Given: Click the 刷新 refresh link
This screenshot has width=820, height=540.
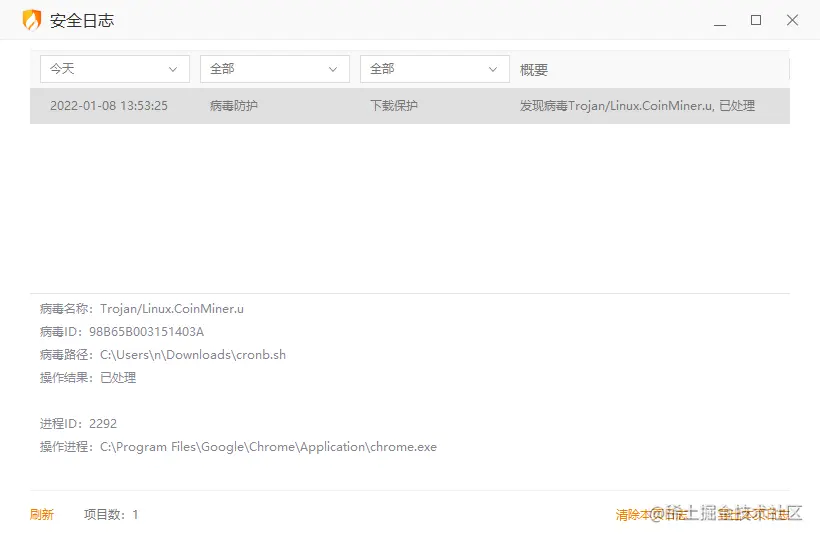Looking at the screenshot, I should click(42, 514).
